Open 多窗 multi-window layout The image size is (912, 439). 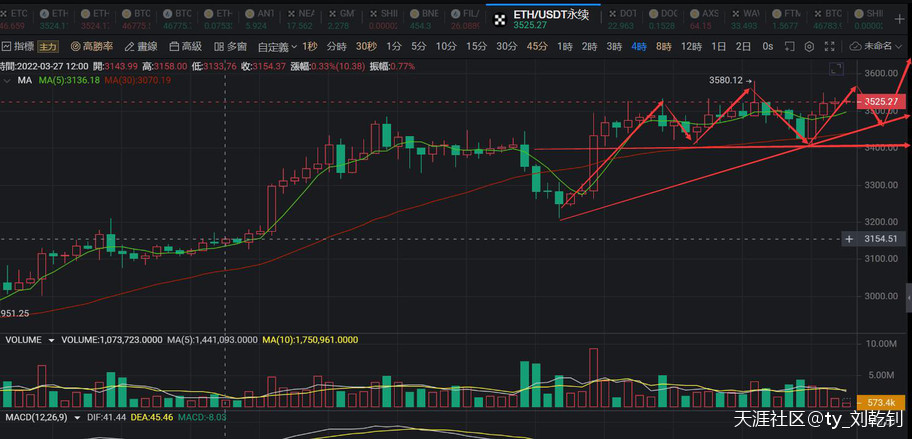231,46
